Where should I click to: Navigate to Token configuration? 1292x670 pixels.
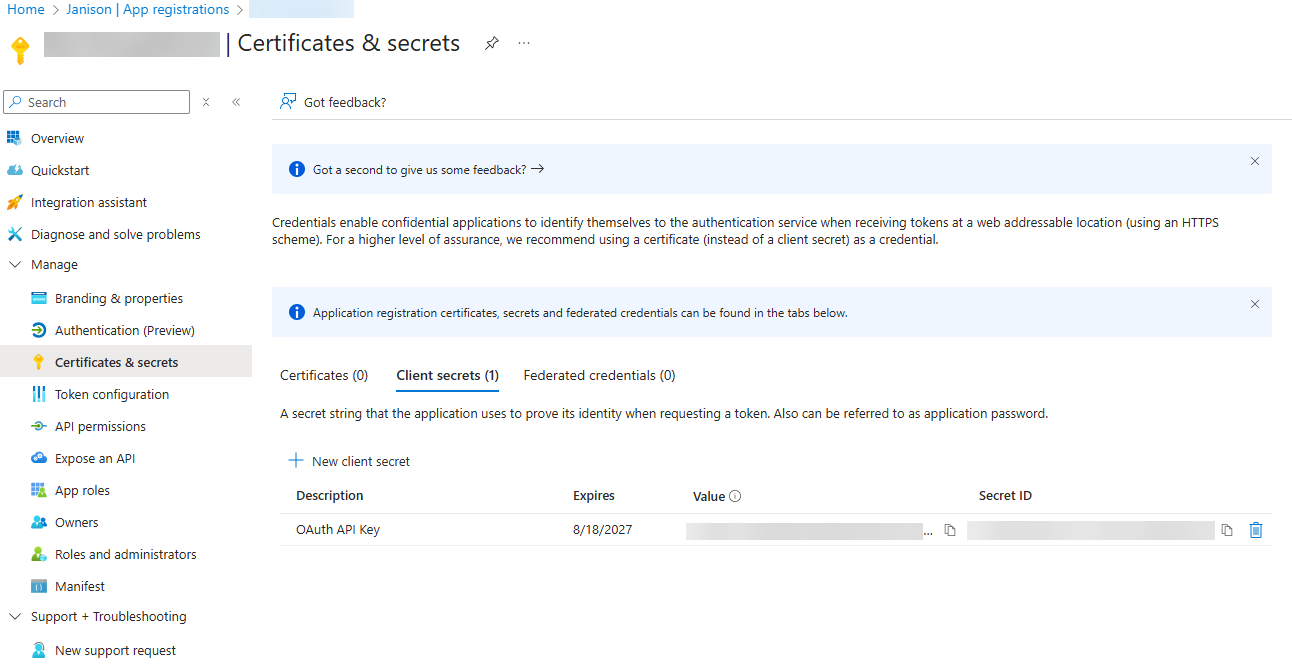(x=111, y=395)
